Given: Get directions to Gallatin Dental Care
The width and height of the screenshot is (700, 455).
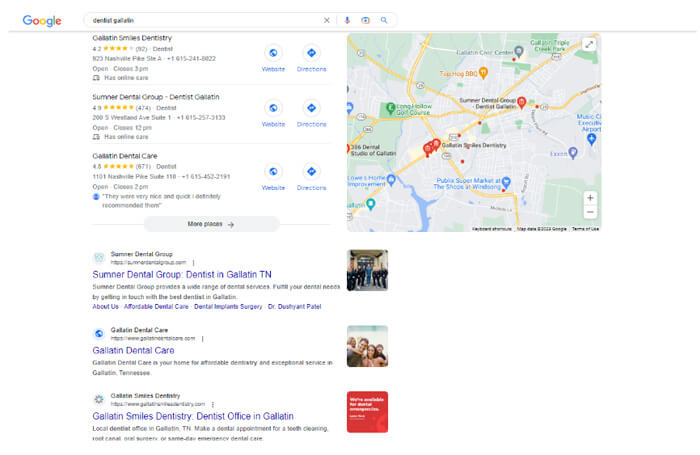Looking at the screenshot, I should tap(311, 171).
